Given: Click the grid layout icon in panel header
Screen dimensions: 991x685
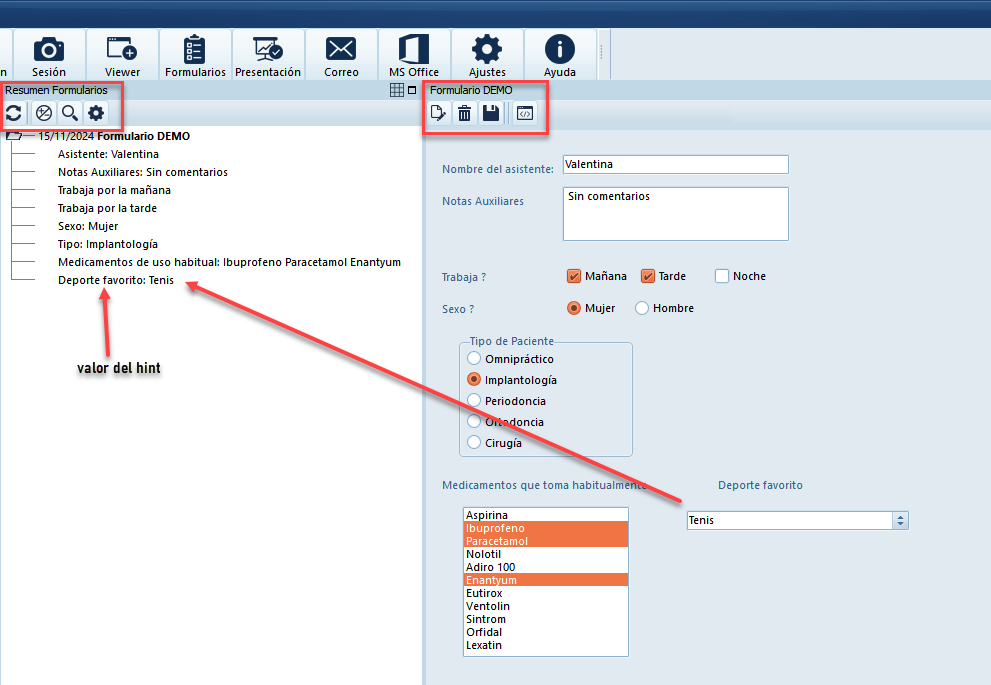Looking at the screenshot, I should click(x=397, y=90).
